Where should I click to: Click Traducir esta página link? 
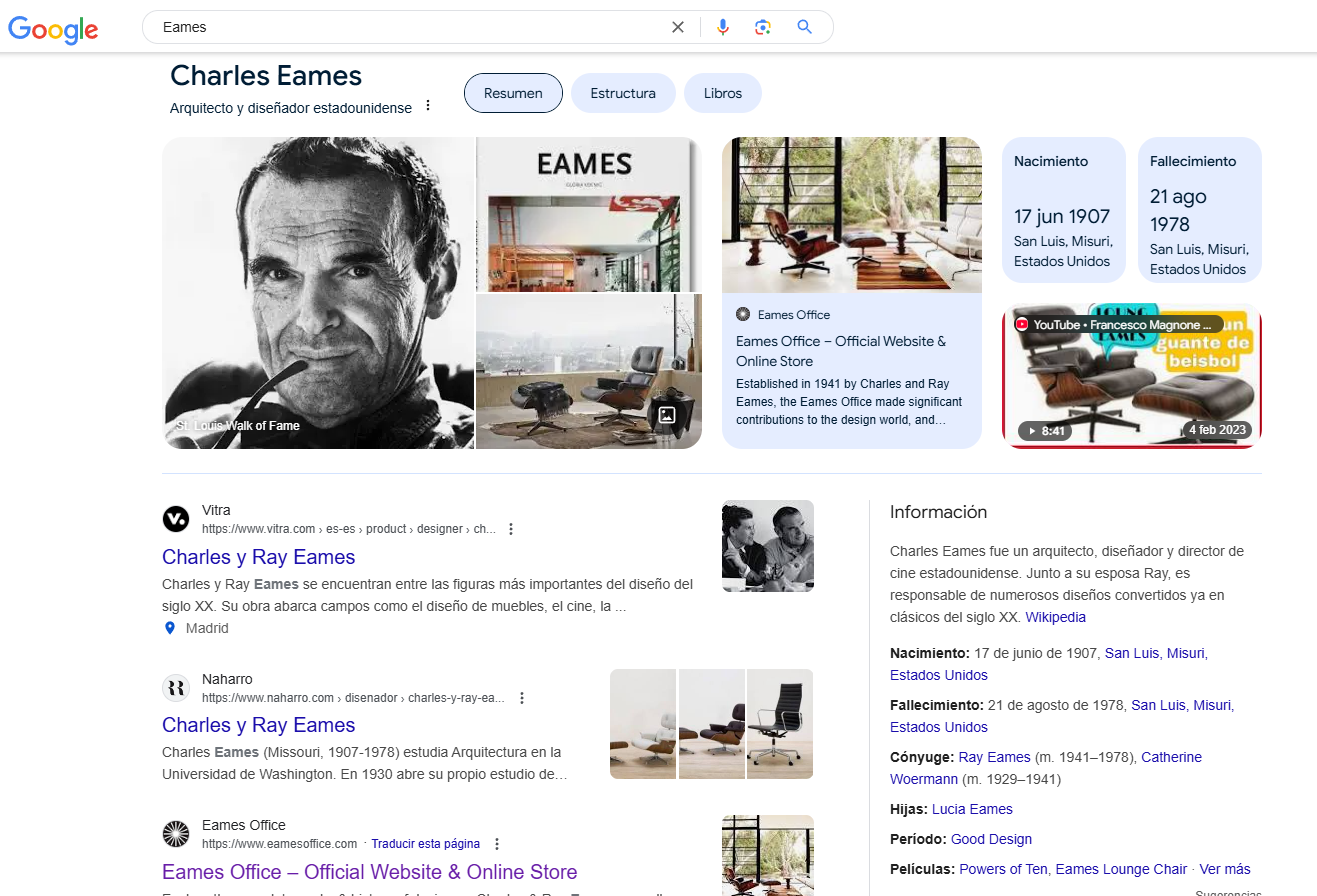[425, 844]
